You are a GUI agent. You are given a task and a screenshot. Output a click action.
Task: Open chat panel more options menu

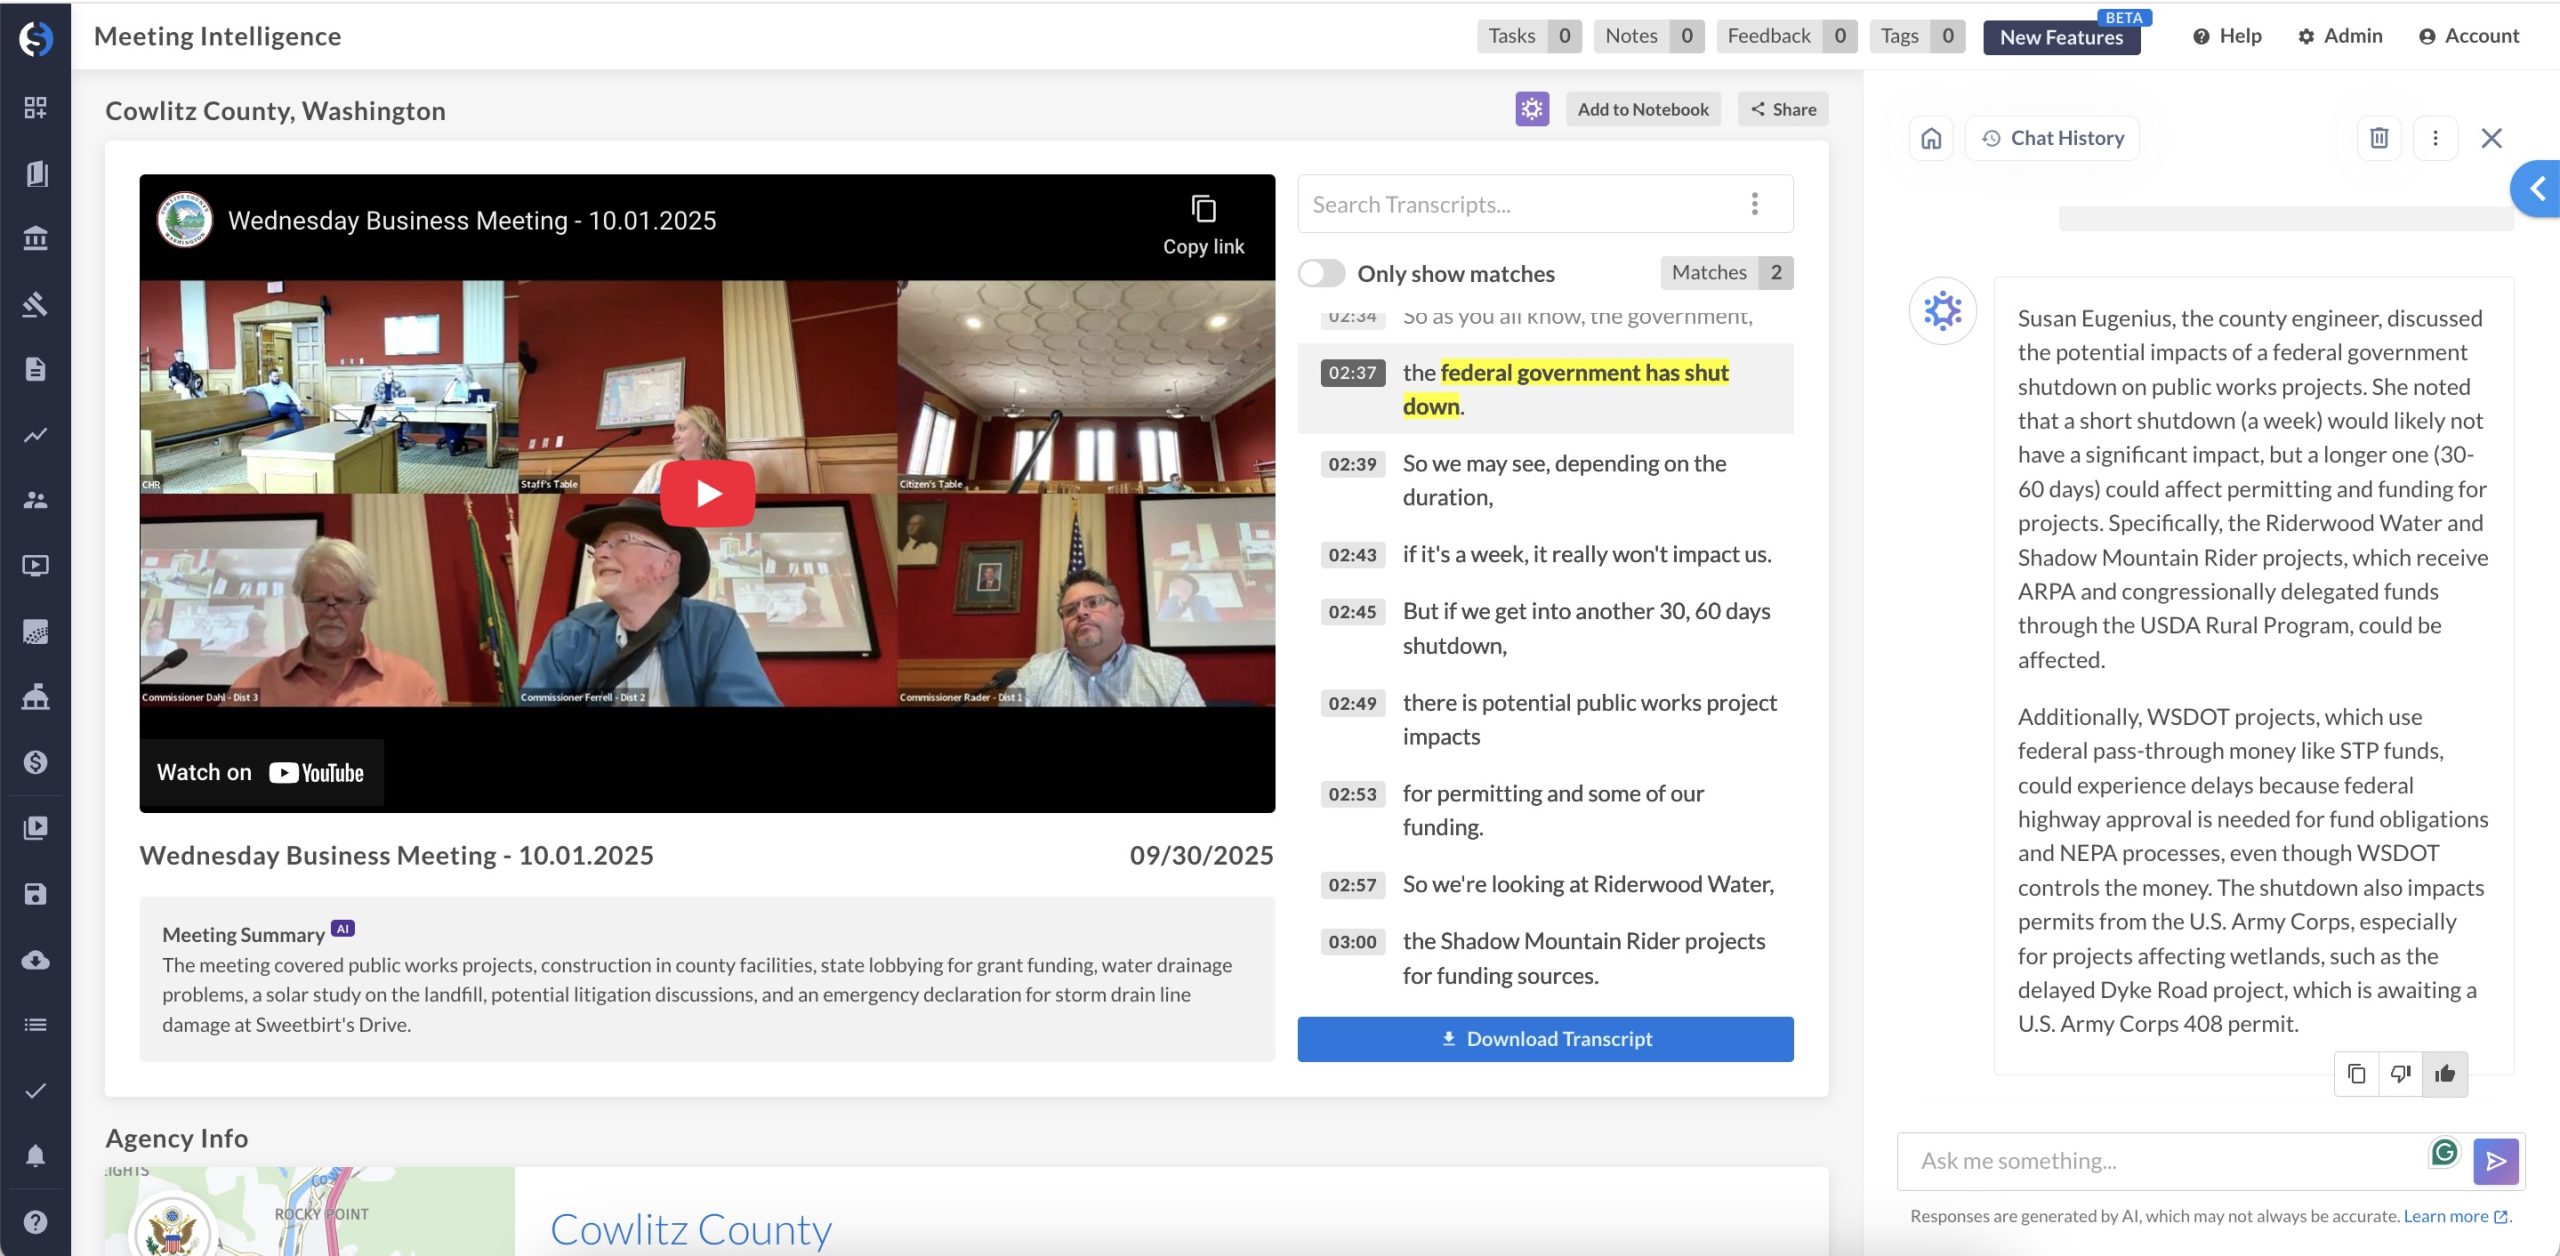[2435, 138]
